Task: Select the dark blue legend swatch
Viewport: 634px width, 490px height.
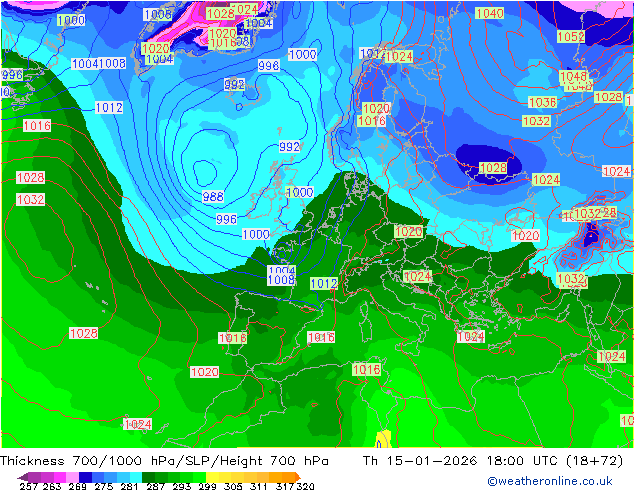Action: (x=85, y=477)
